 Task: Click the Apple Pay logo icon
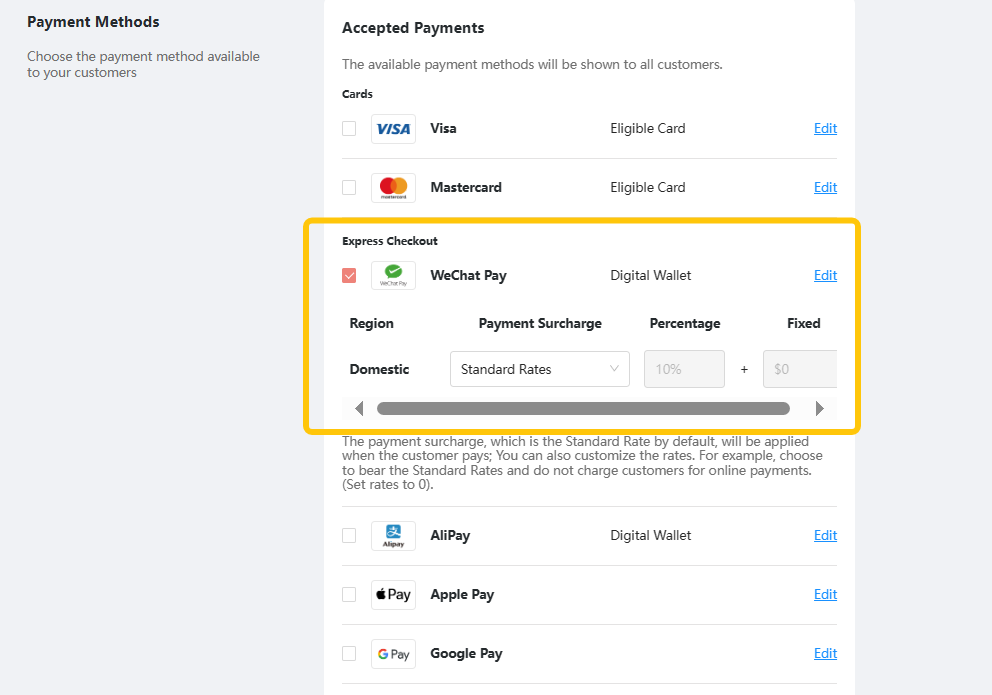393,594
